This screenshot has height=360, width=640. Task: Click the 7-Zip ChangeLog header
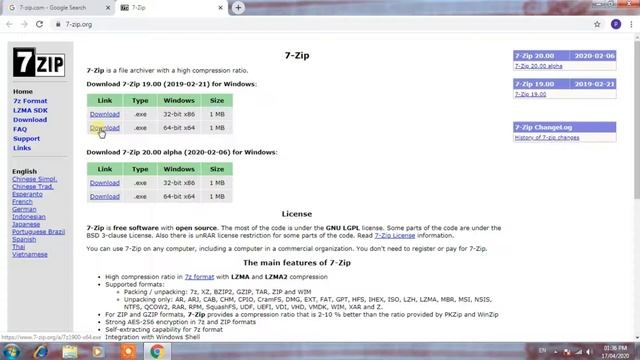pyautogui.click(x=564, y=127)
